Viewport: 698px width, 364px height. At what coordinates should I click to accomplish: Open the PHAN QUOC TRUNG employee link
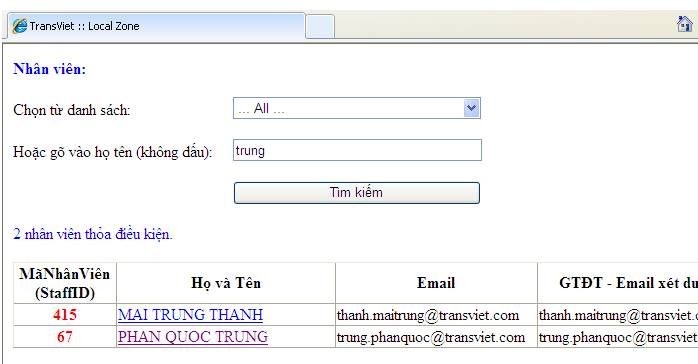(x=193, y=337)
